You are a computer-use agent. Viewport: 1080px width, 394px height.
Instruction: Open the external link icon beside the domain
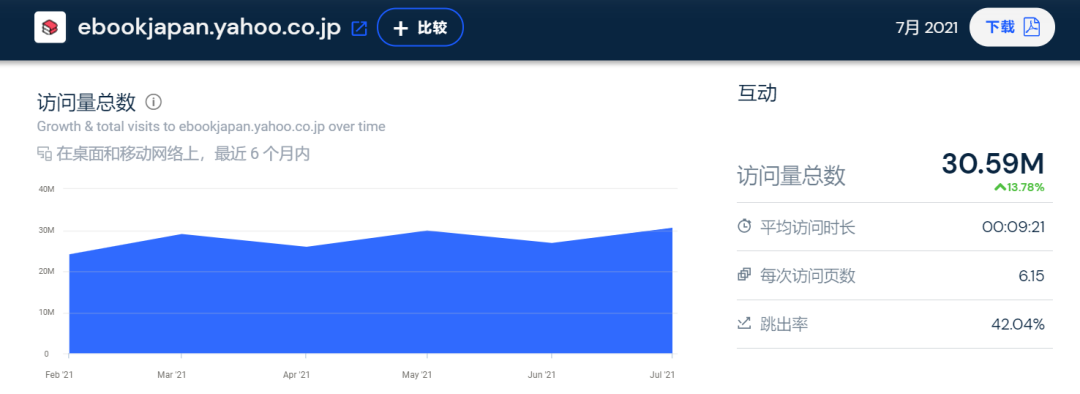click(x=360, y=28)
